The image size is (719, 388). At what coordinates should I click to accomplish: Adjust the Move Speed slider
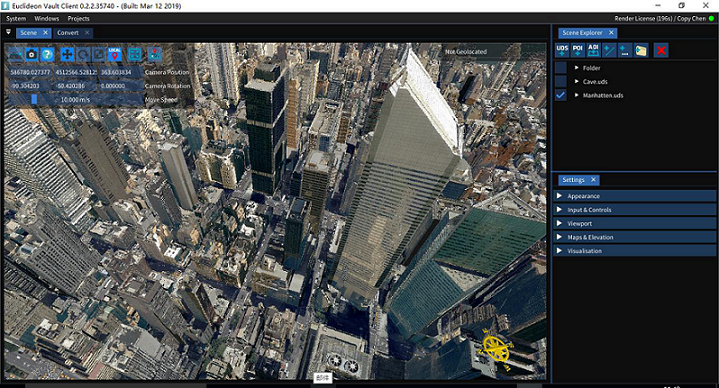tap(75, 100)
